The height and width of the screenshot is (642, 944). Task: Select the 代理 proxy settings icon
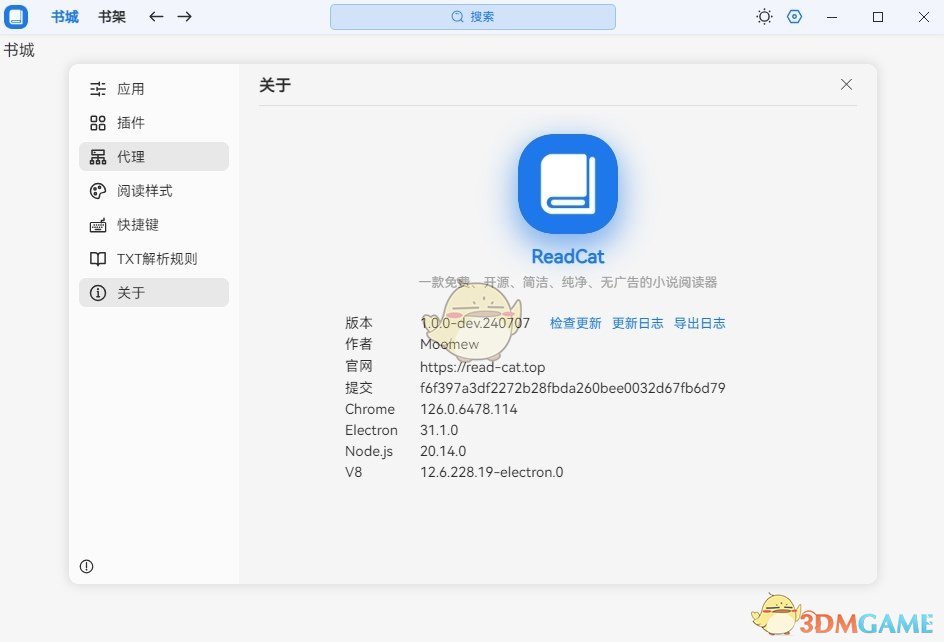(x=98, y=156)
